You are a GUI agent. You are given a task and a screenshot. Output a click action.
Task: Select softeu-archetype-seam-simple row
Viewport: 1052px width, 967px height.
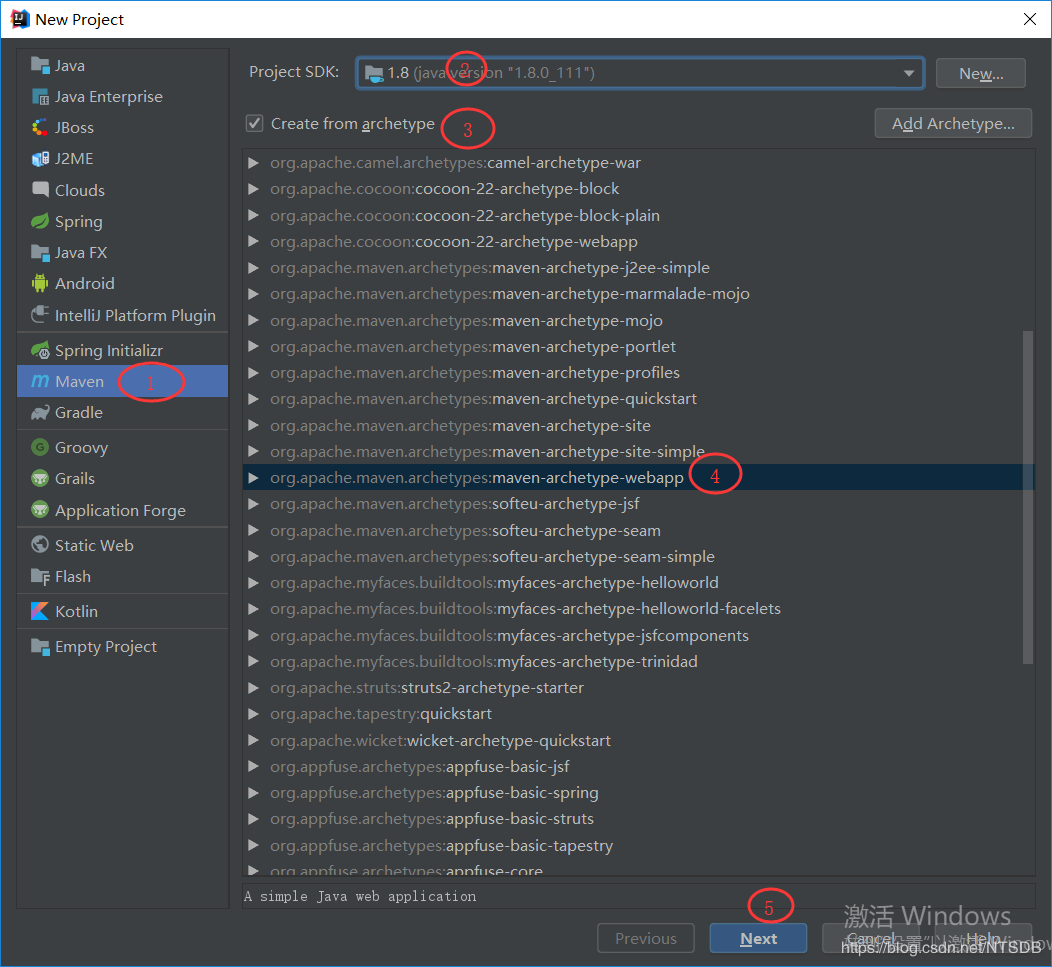[638, 556]
